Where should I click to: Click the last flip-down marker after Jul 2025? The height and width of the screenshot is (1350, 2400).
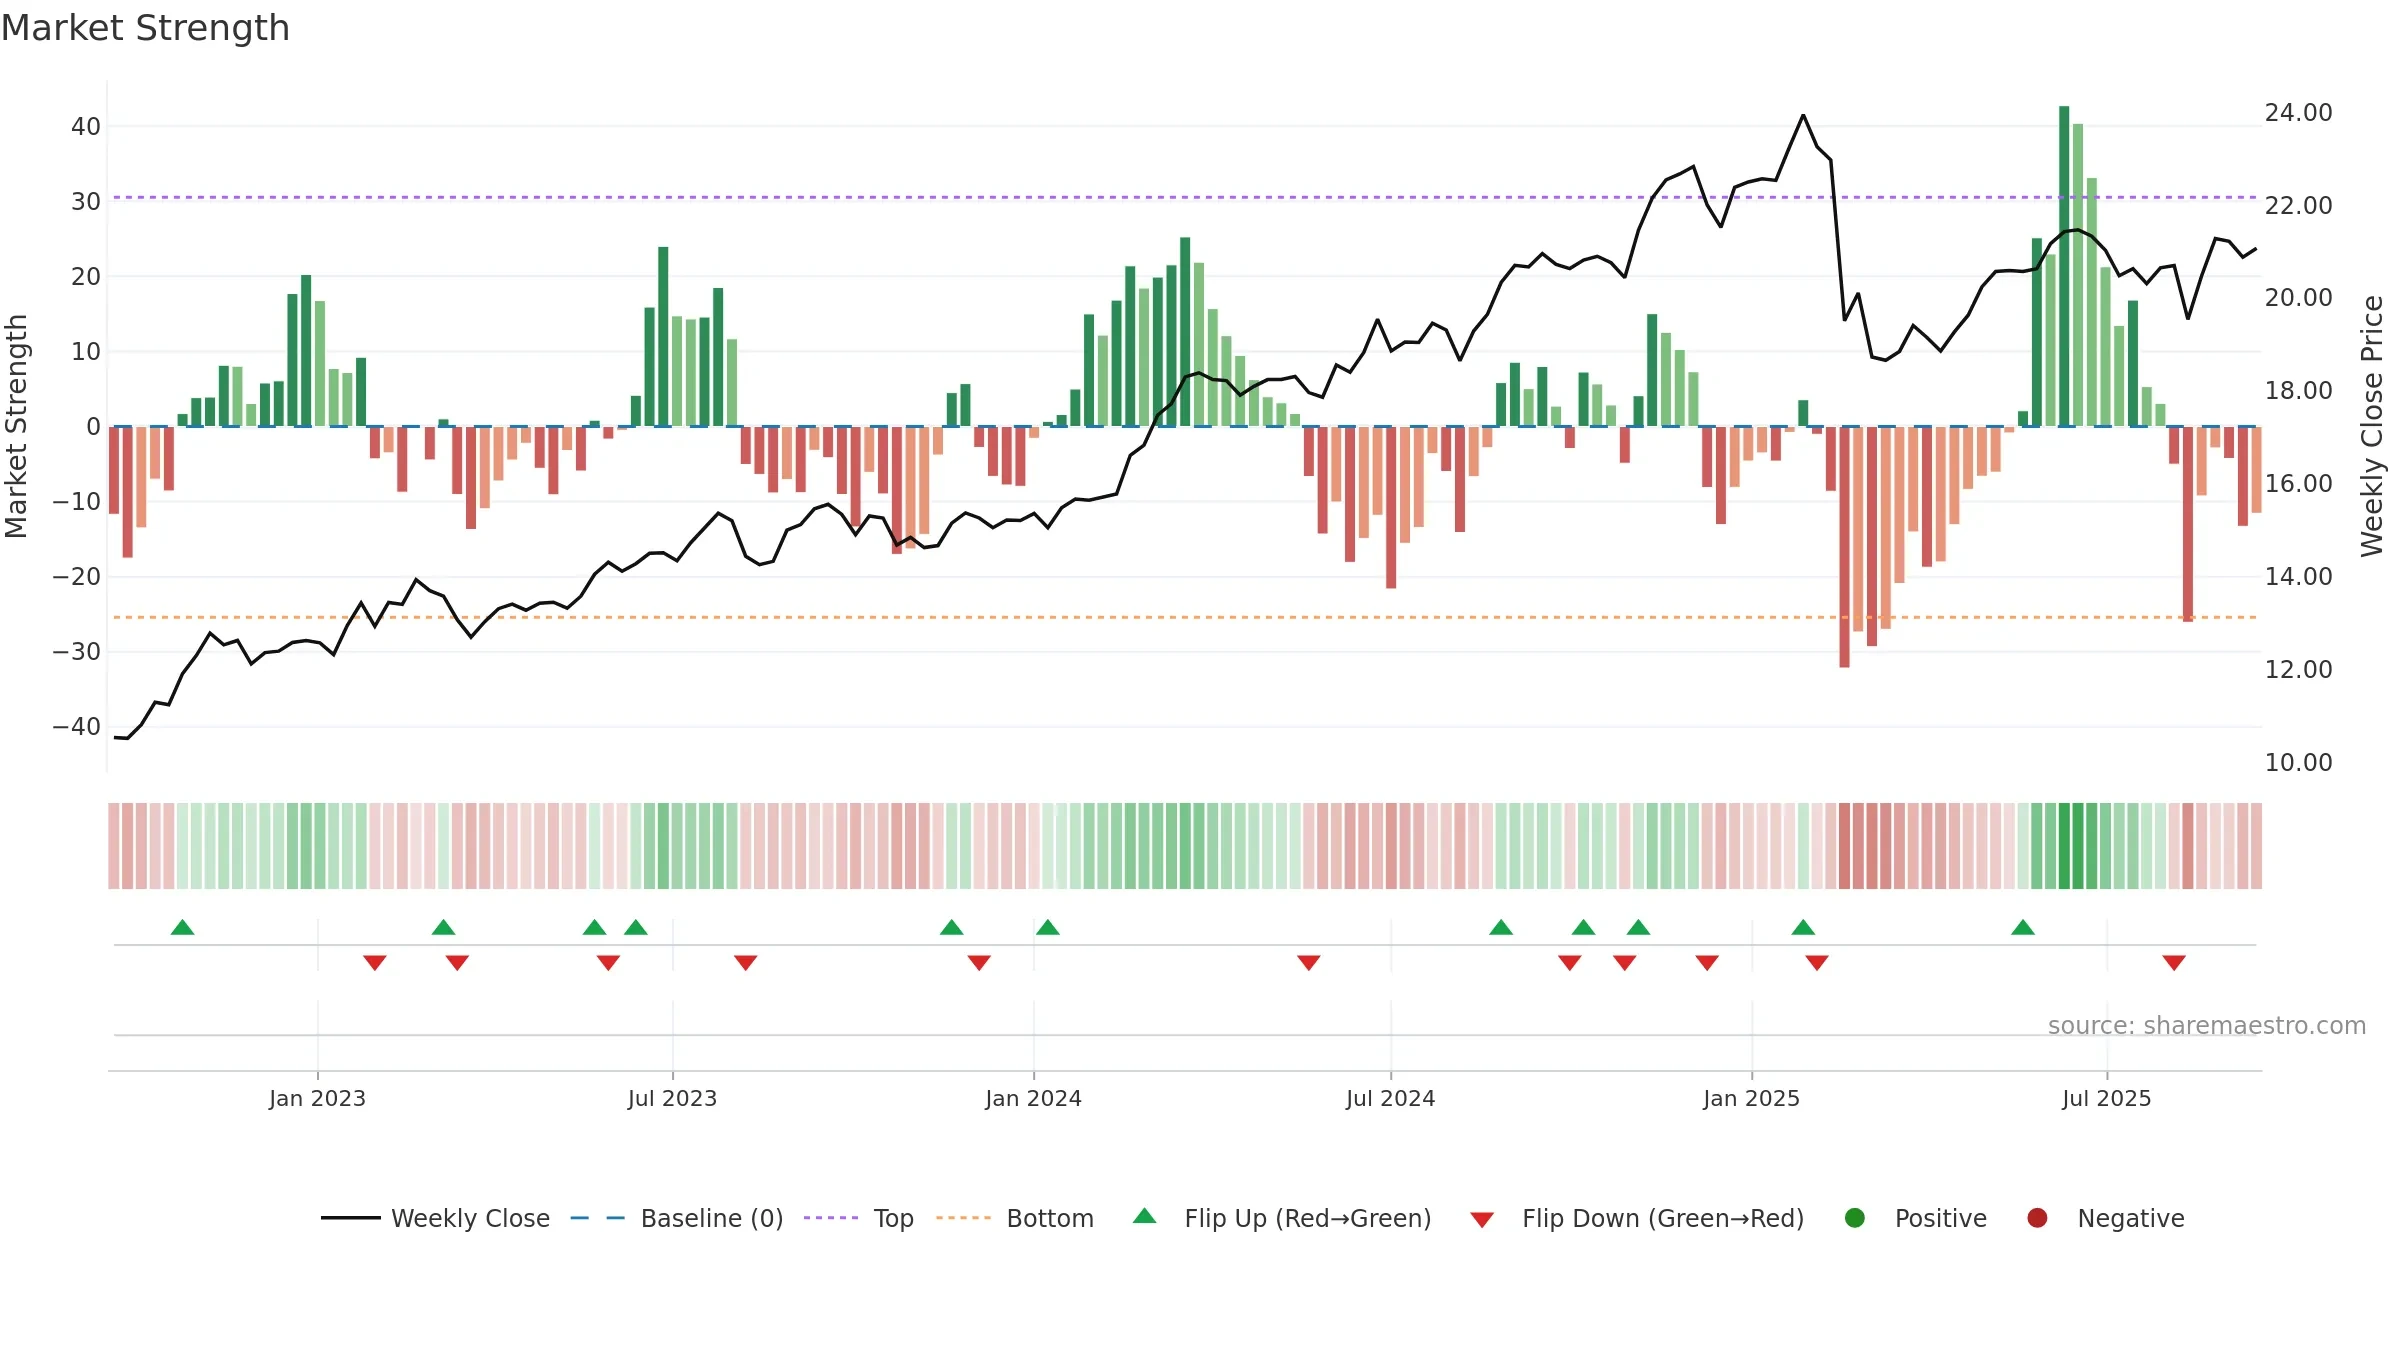(2174, 963)
